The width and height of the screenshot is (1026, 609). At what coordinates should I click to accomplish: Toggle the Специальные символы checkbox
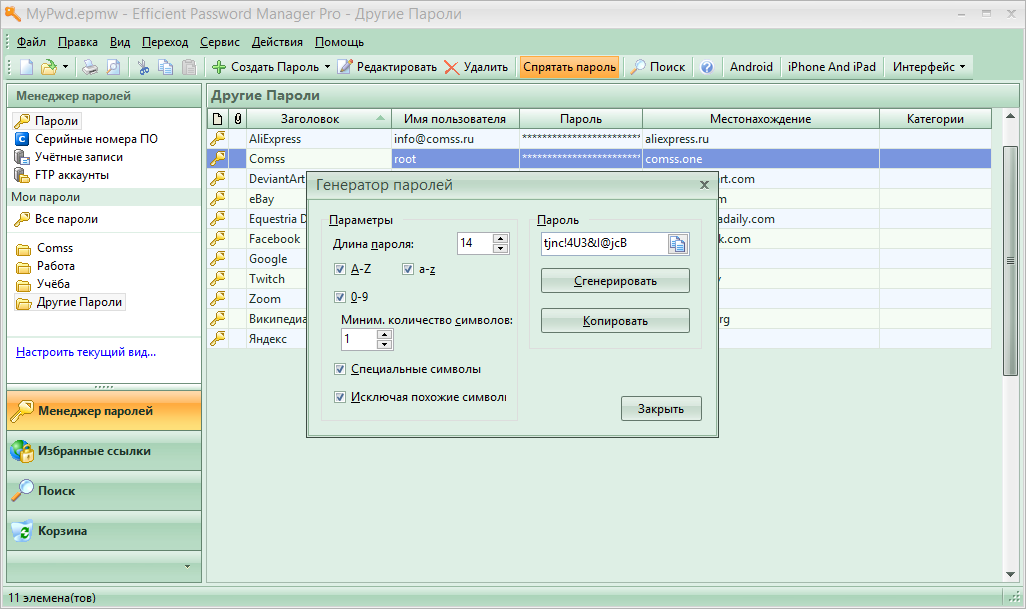click(x=340, y=370)
